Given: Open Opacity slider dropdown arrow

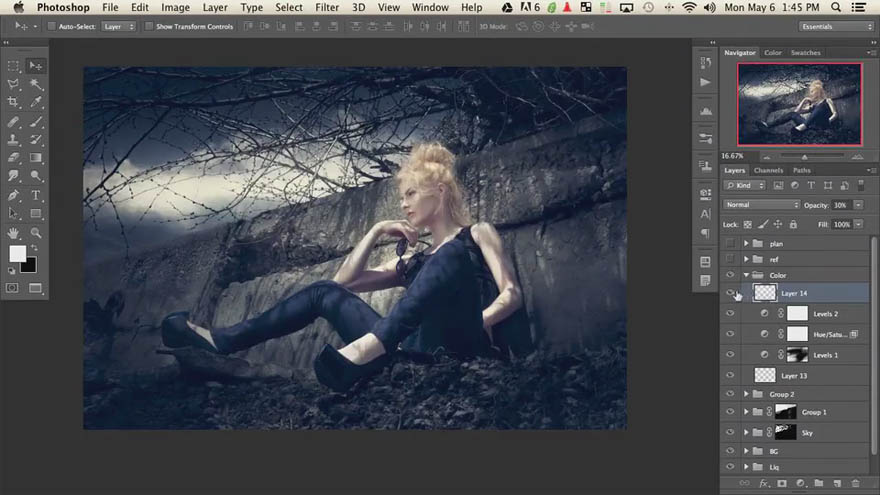Looking at the screenshot, I should (859, 205).
